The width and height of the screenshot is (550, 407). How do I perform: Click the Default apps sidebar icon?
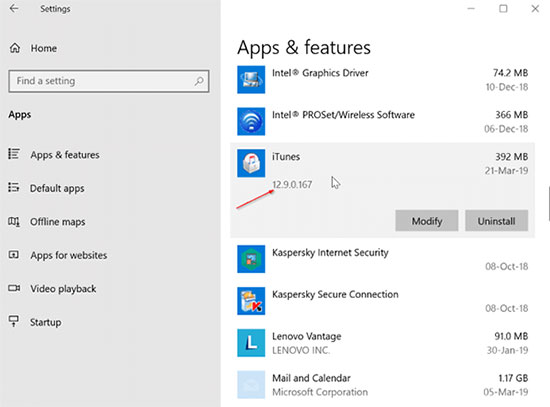pos(14,187)
